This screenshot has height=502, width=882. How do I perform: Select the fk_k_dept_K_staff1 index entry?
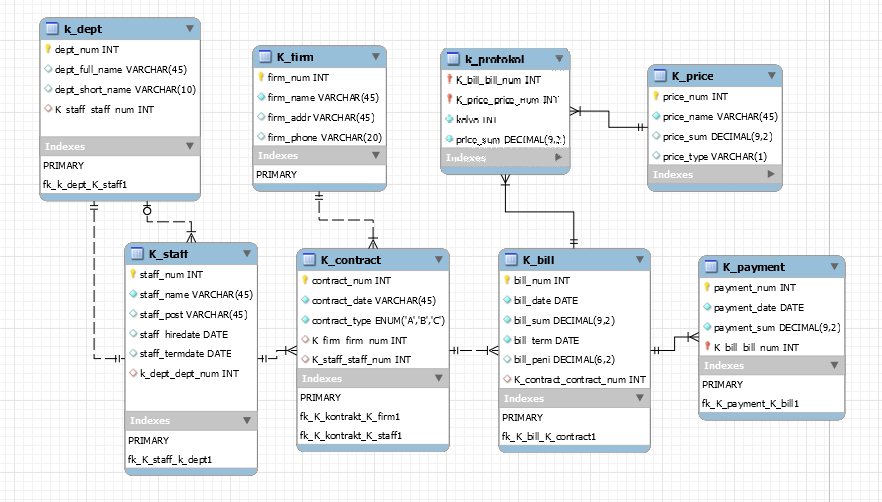point(85,184)
